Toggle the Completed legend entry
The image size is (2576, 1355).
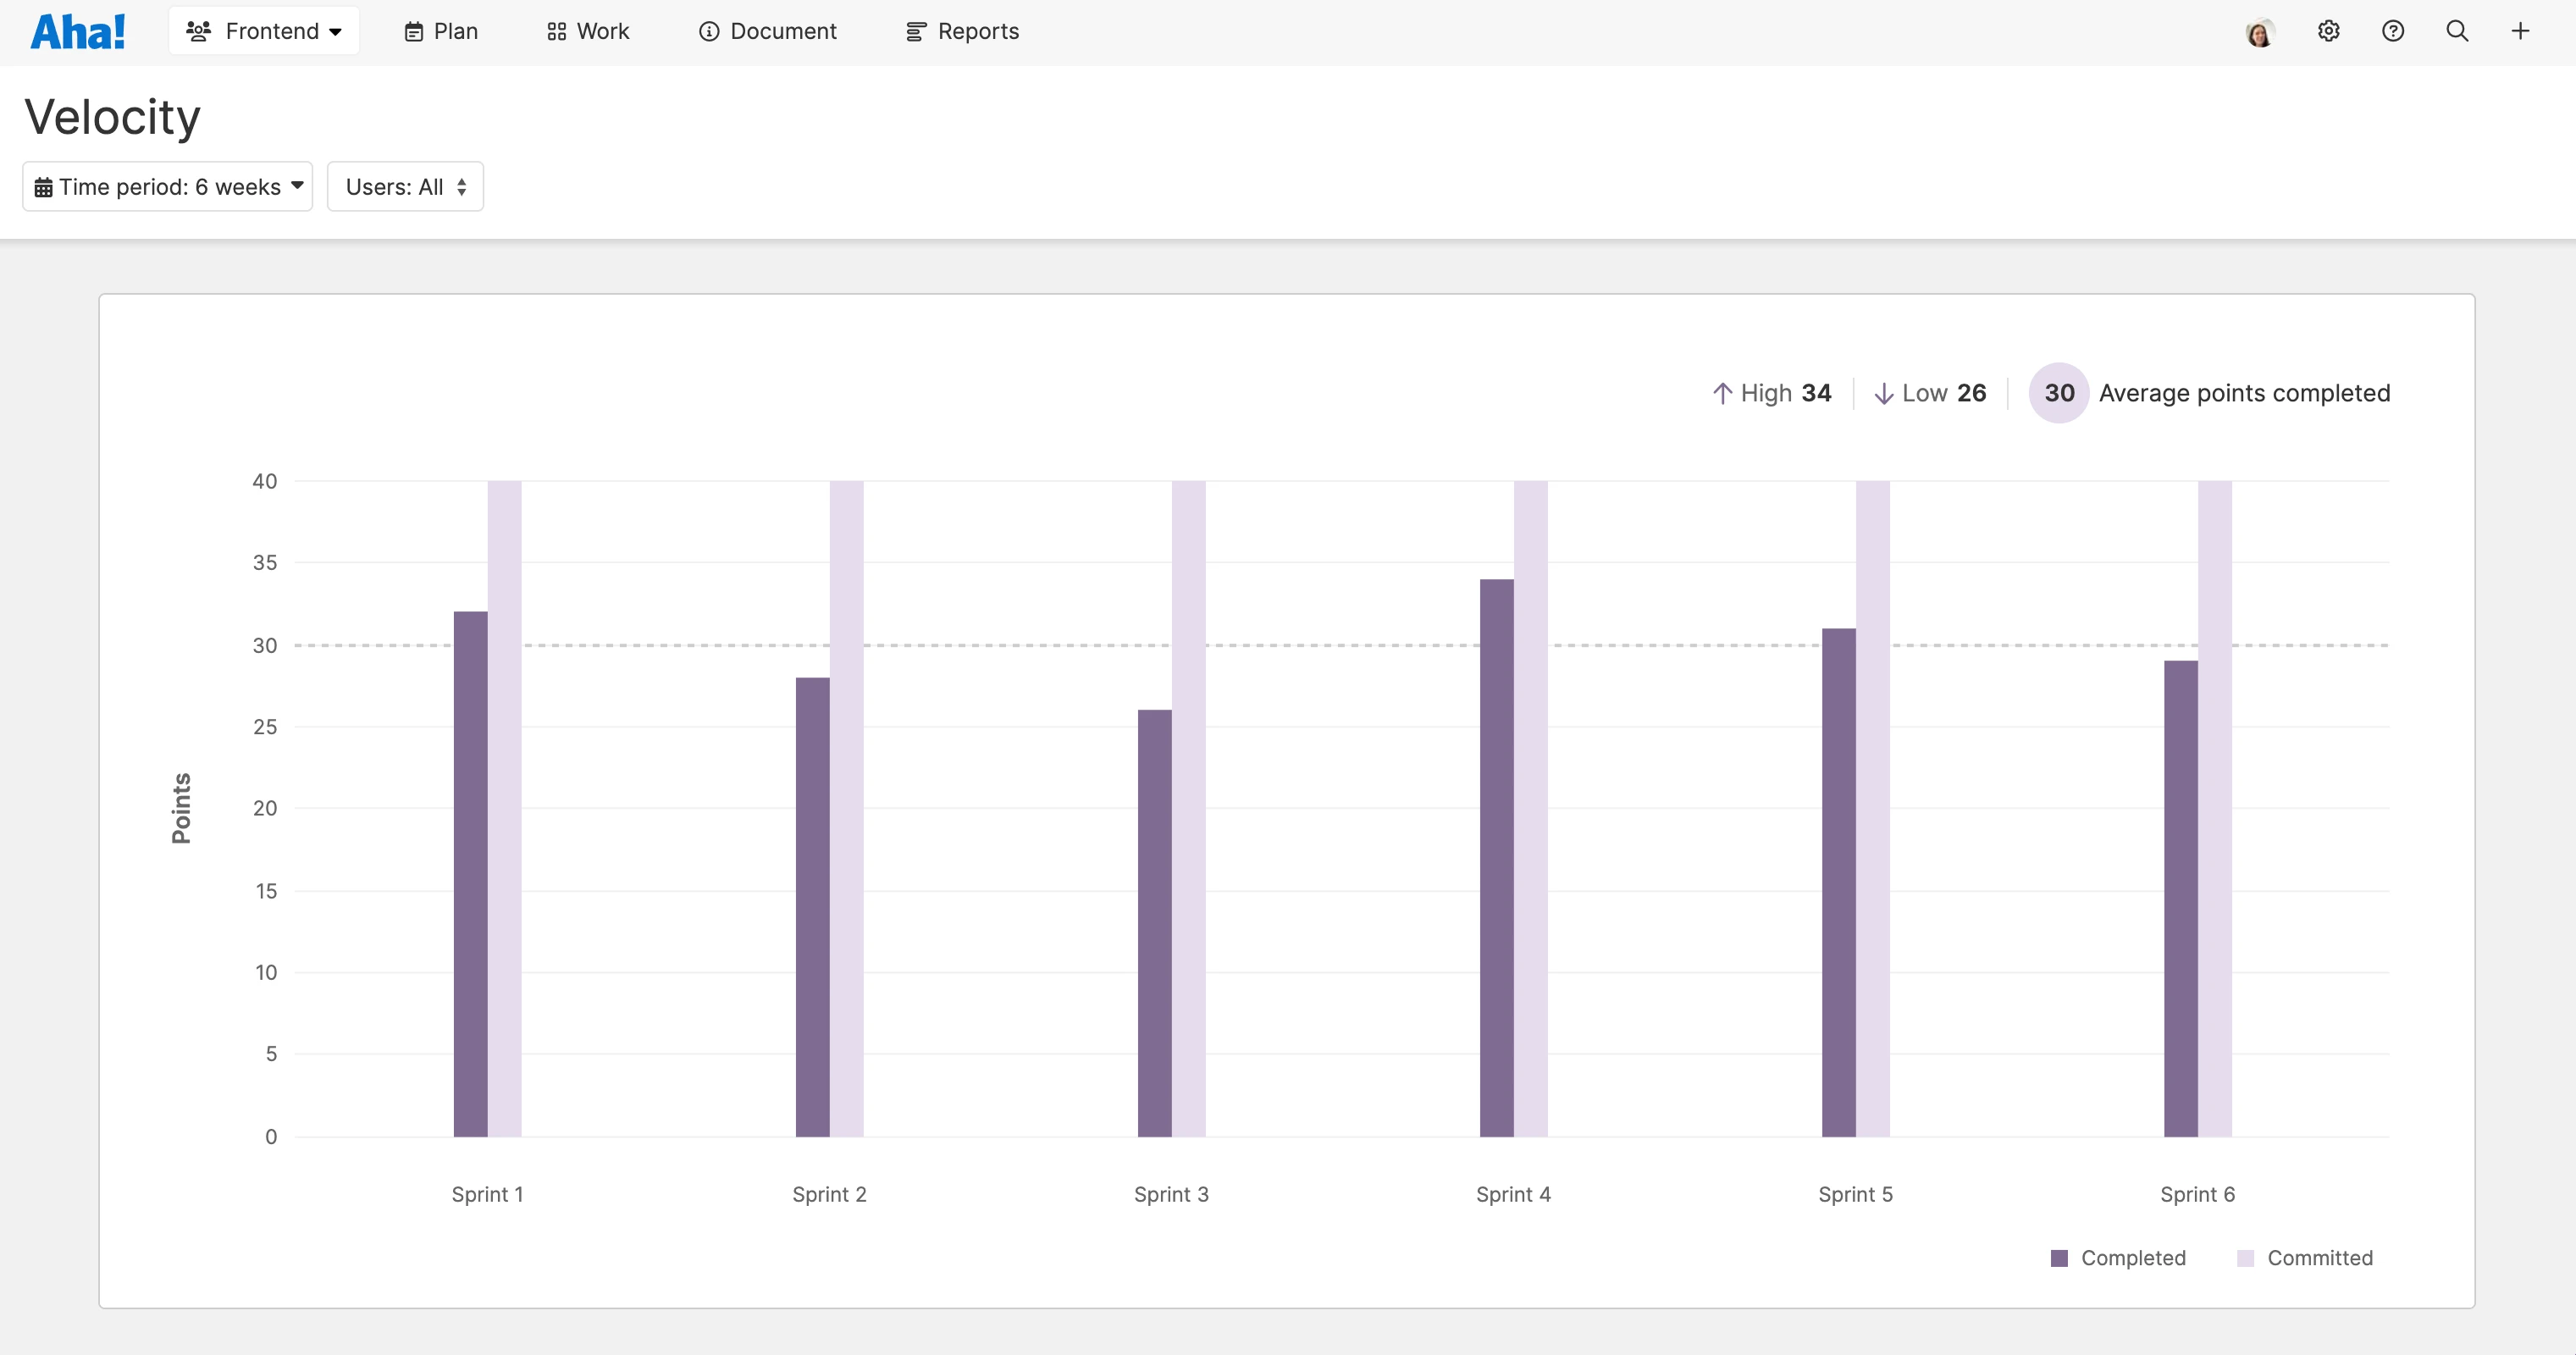[2120, 1258]
